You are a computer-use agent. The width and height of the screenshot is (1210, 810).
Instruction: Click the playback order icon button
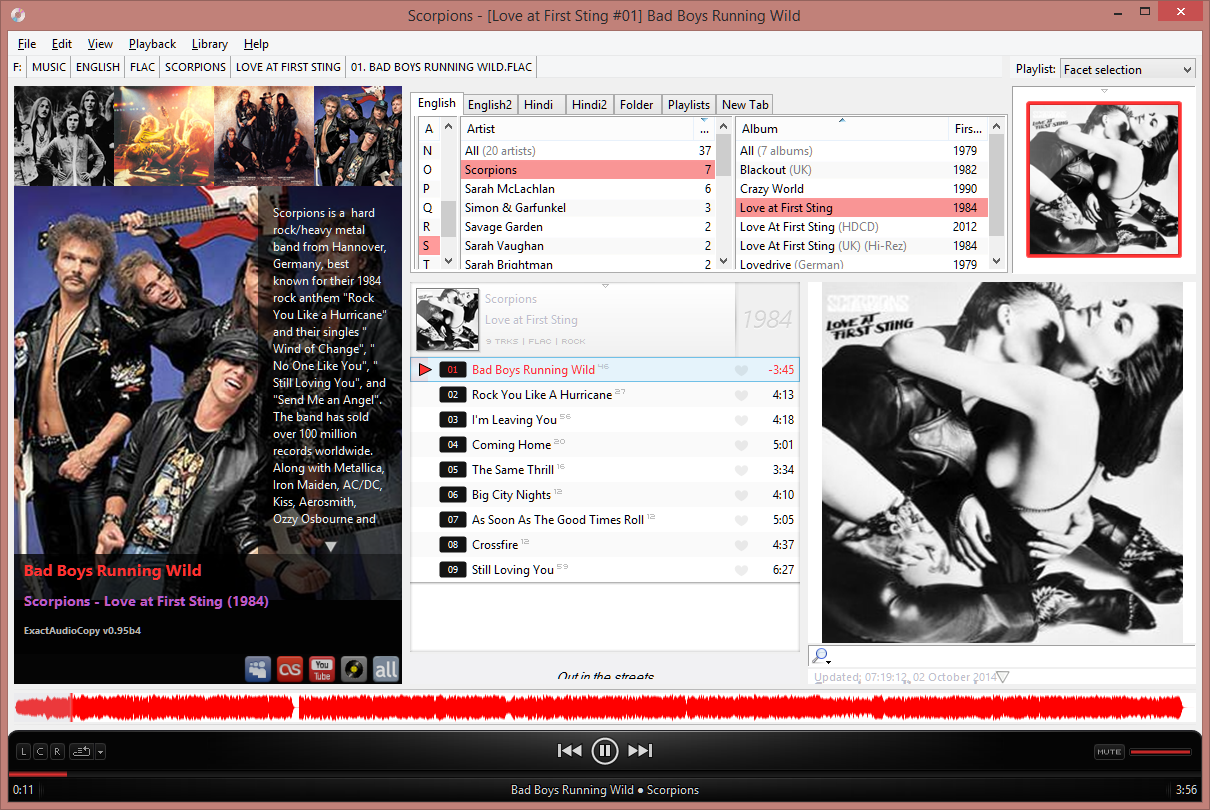[81, 751]
